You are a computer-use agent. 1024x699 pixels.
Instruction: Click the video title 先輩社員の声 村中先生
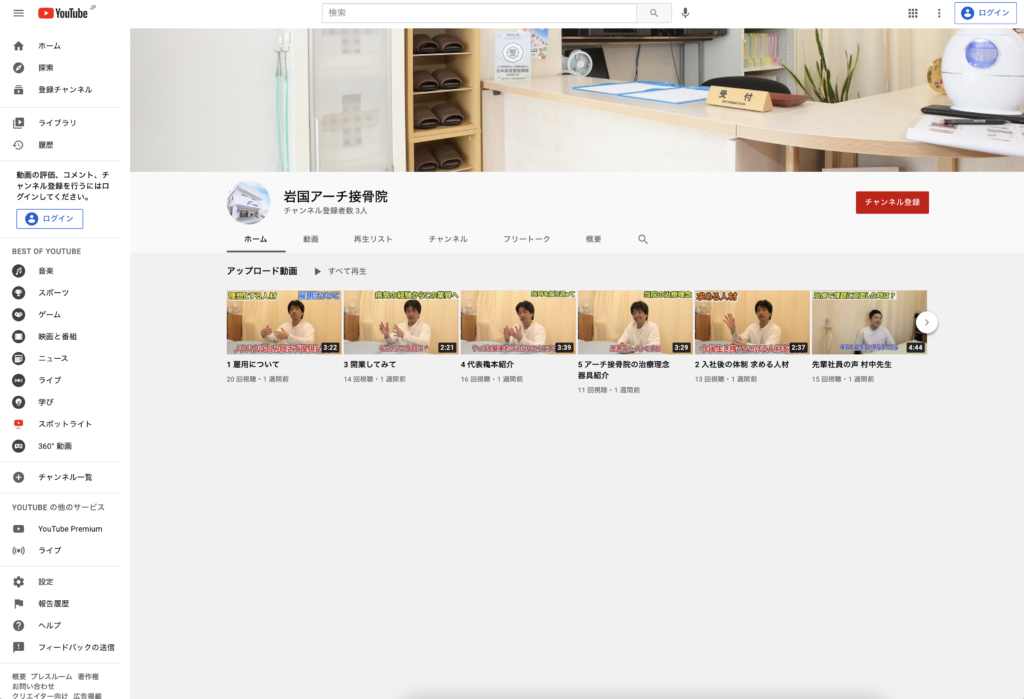point(852,365)
